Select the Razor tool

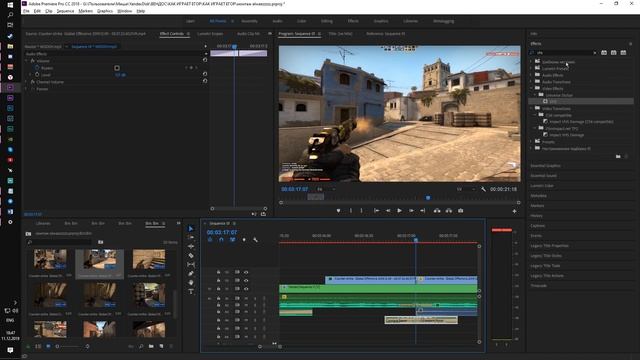coord(191,256)
